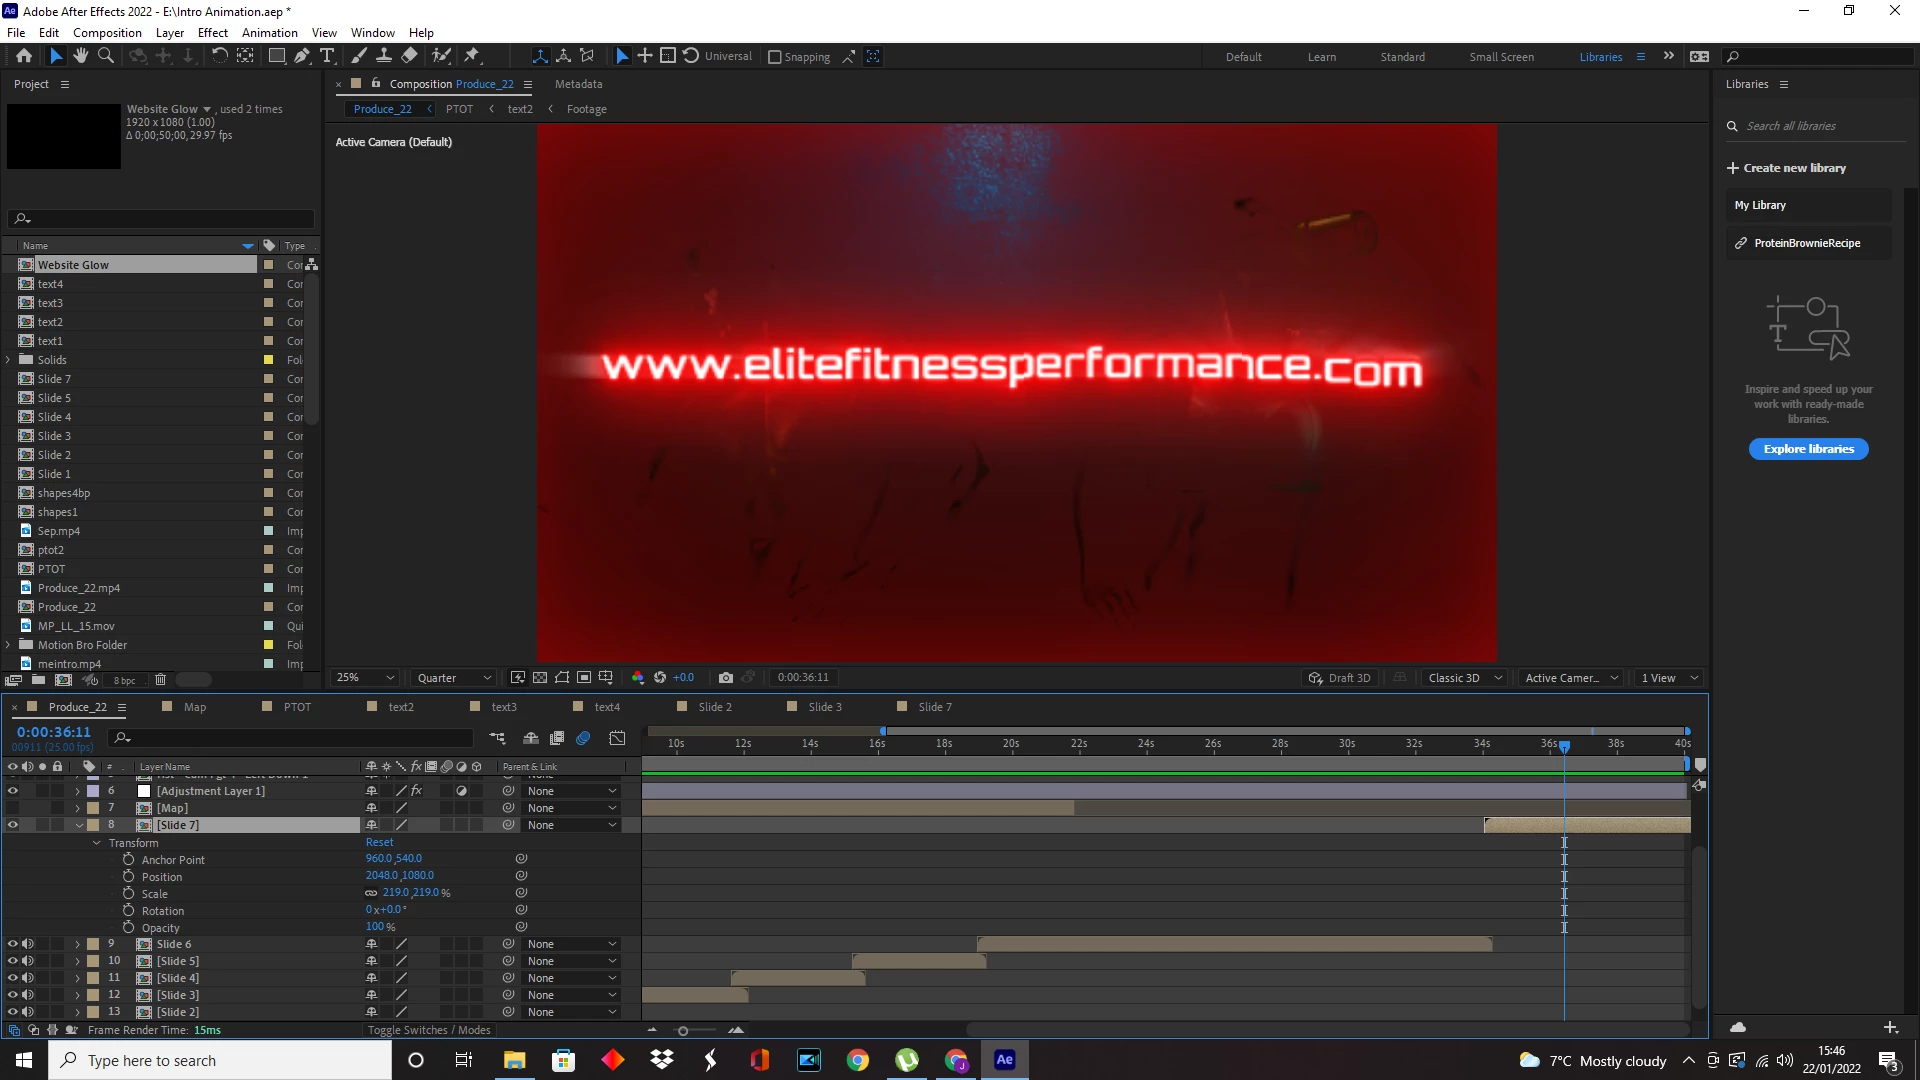The width and height of the screenshot is (1920, 1080).
Task: Click the timeline zoom slider
Action: click(683, 1030)
